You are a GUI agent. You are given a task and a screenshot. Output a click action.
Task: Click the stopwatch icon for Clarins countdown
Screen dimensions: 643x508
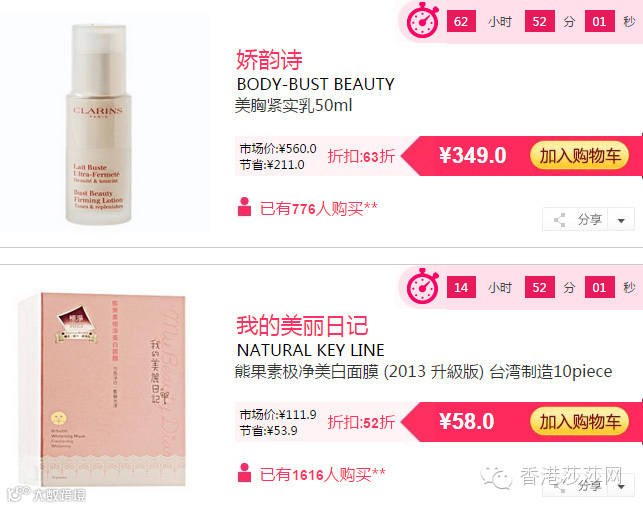[x=422, y=21]
